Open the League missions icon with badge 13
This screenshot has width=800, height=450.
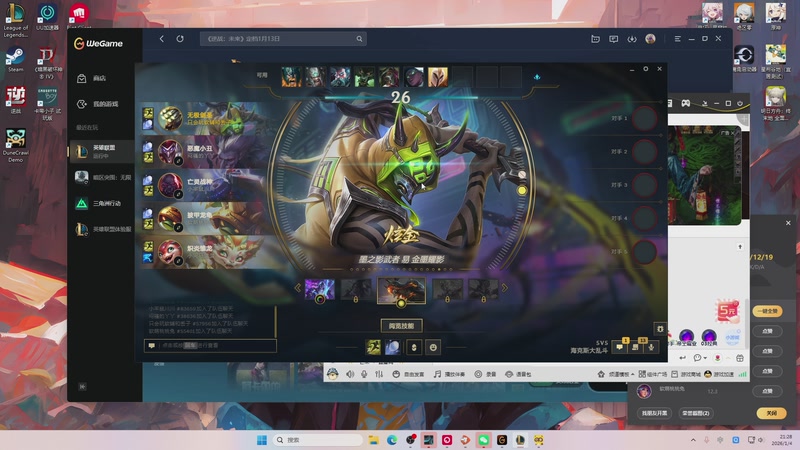pos(636,346)
